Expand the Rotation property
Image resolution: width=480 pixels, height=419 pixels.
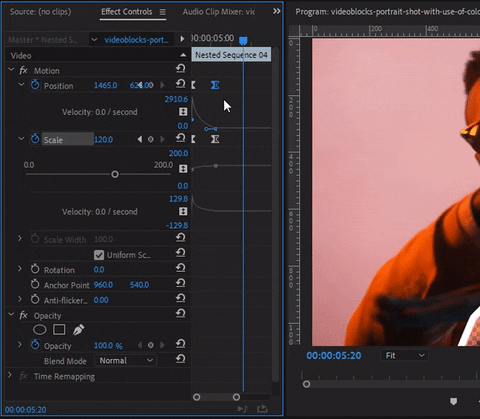click(x=20, y=268)
